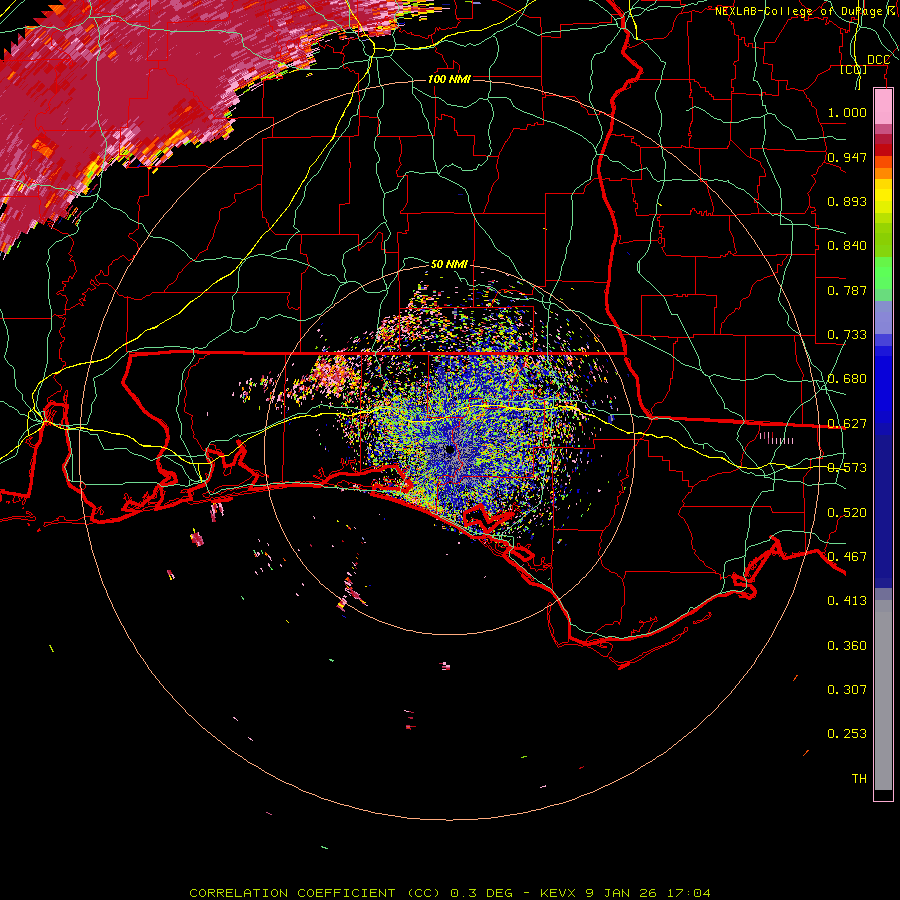900x900 pixels.
Task: Click the 0.253 scale label
Action: [847, 734]
